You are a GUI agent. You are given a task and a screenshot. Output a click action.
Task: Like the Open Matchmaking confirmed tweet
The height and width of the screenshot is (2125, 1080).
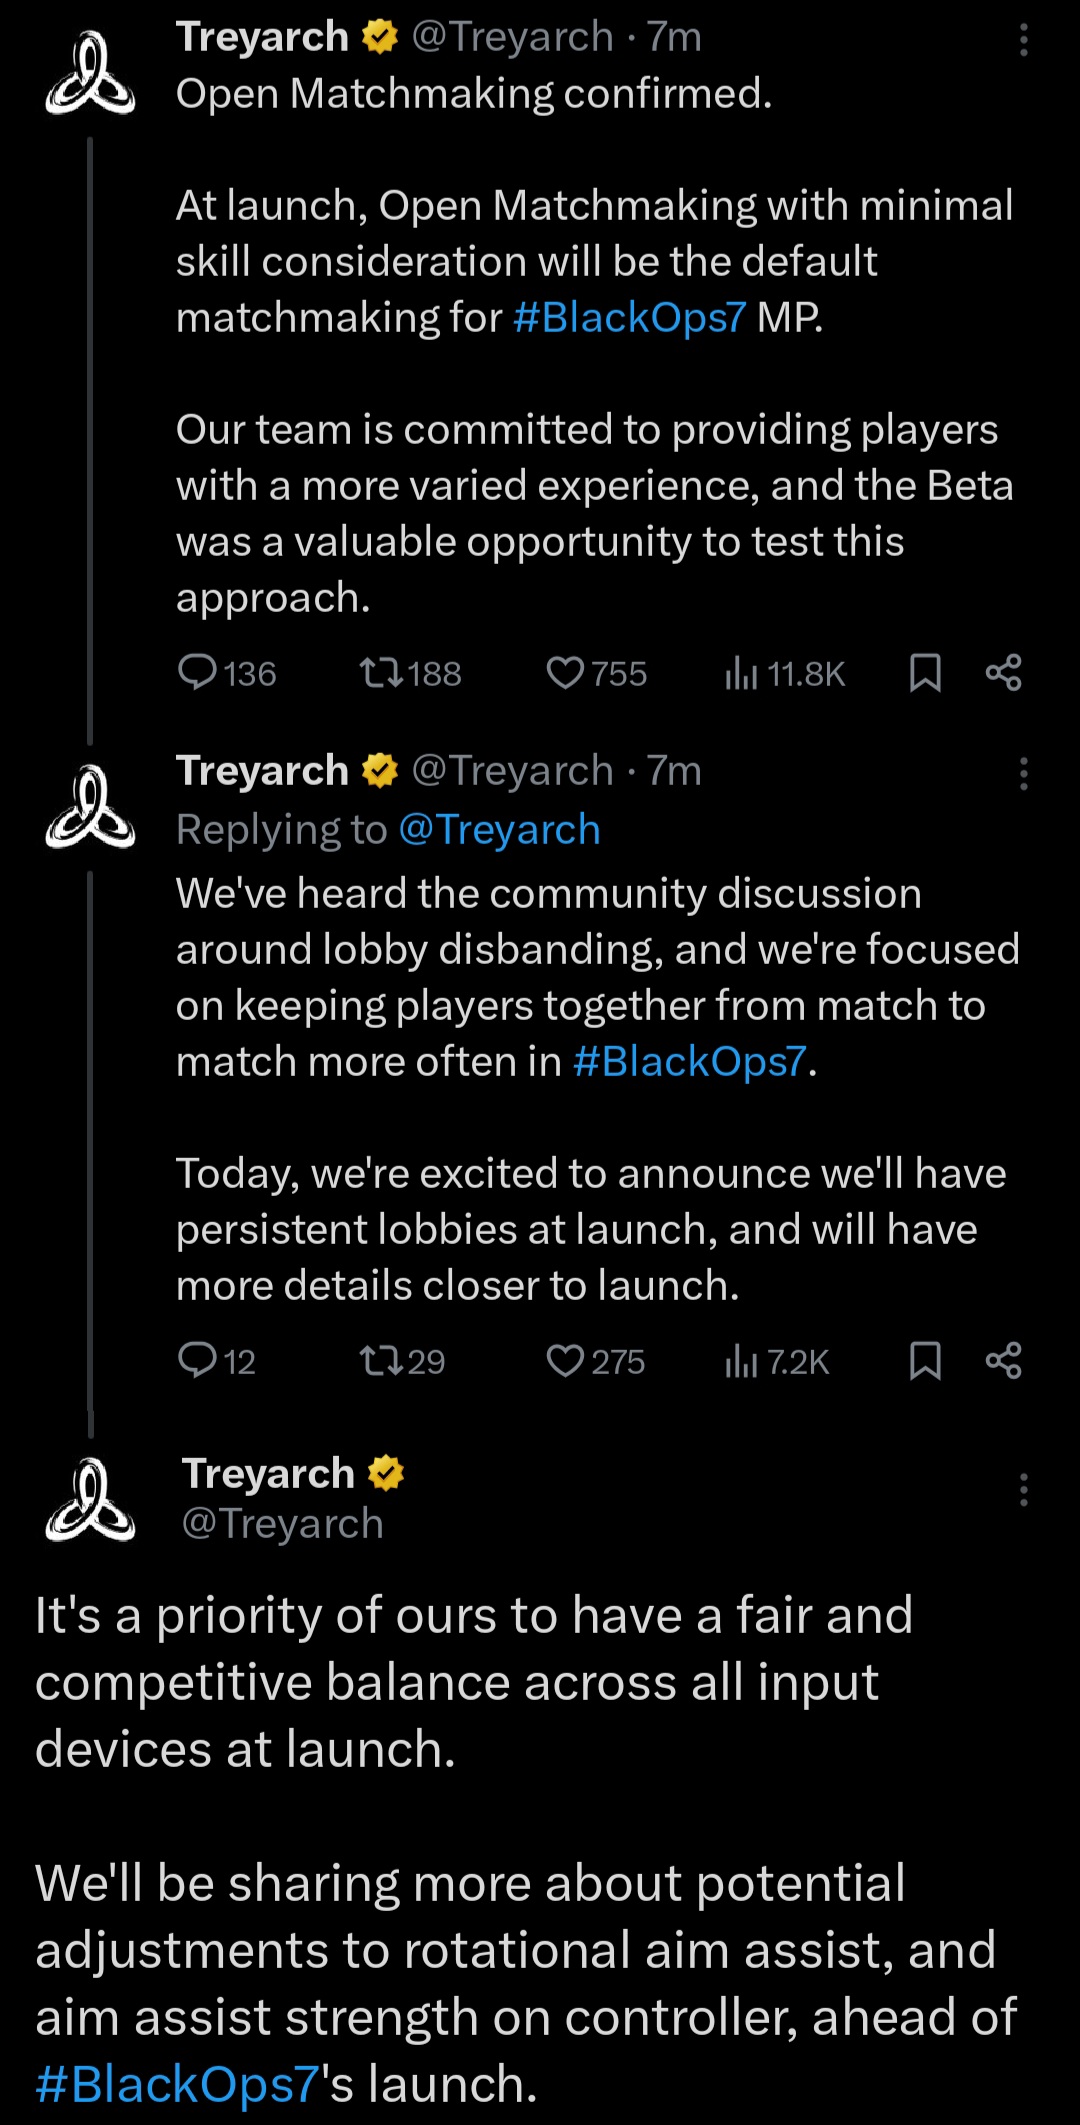(565, 673)
